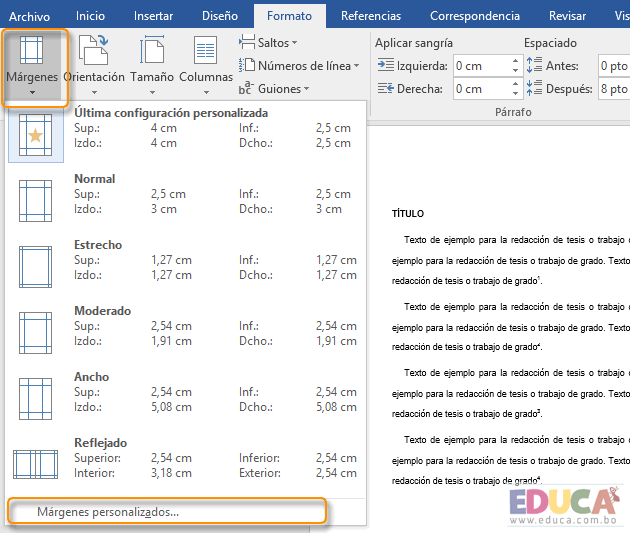The height and width of the screenshot is (533, 630).
Task: Open Márgenes personalizados… option
Action: (167, 512)
